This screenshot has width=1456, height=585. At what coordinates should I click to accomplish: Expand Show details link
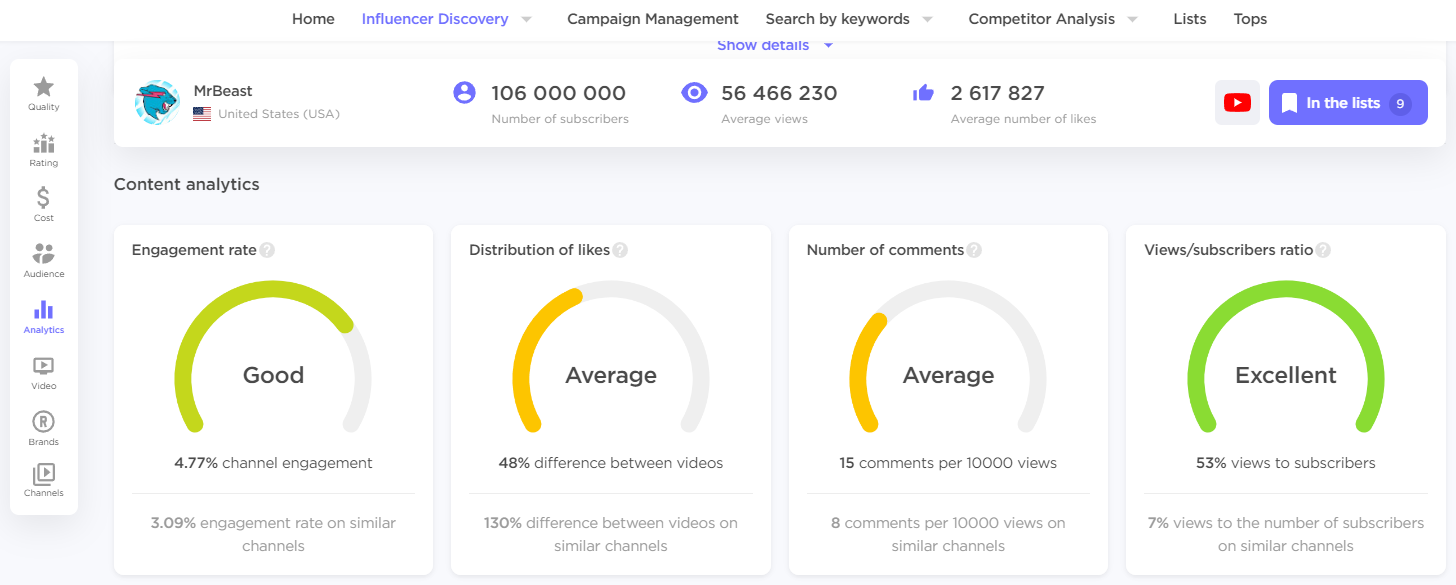point(775,45)
